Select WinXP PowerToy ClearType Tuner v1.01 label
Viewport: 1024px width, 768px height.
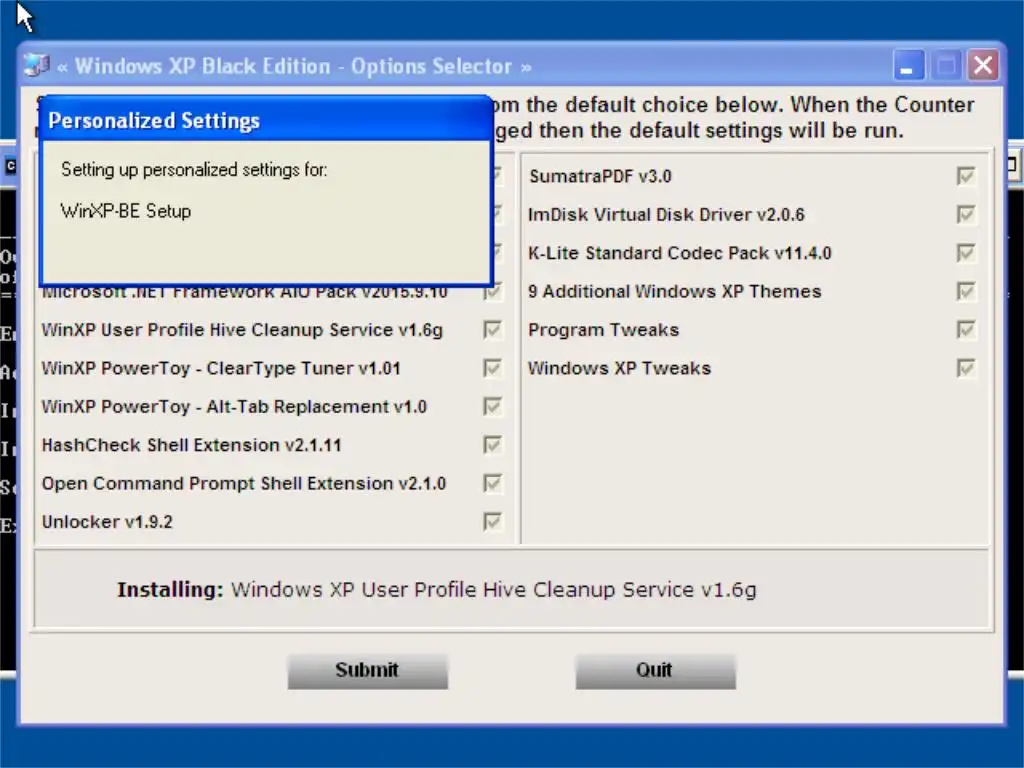click(x=221, y=368)
